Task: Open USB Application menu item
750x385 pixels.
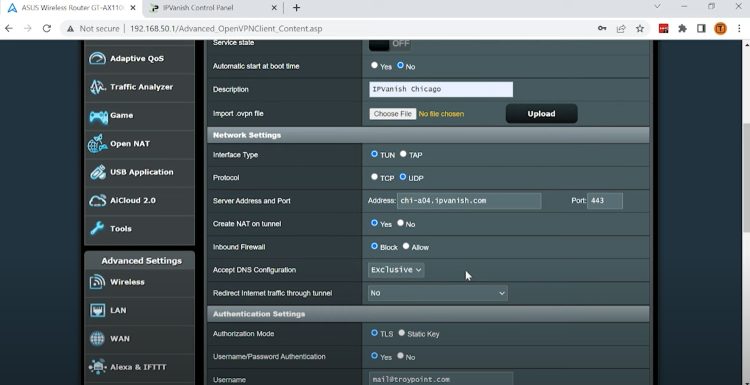Action: pyautogui.click(x=139, y=172)
